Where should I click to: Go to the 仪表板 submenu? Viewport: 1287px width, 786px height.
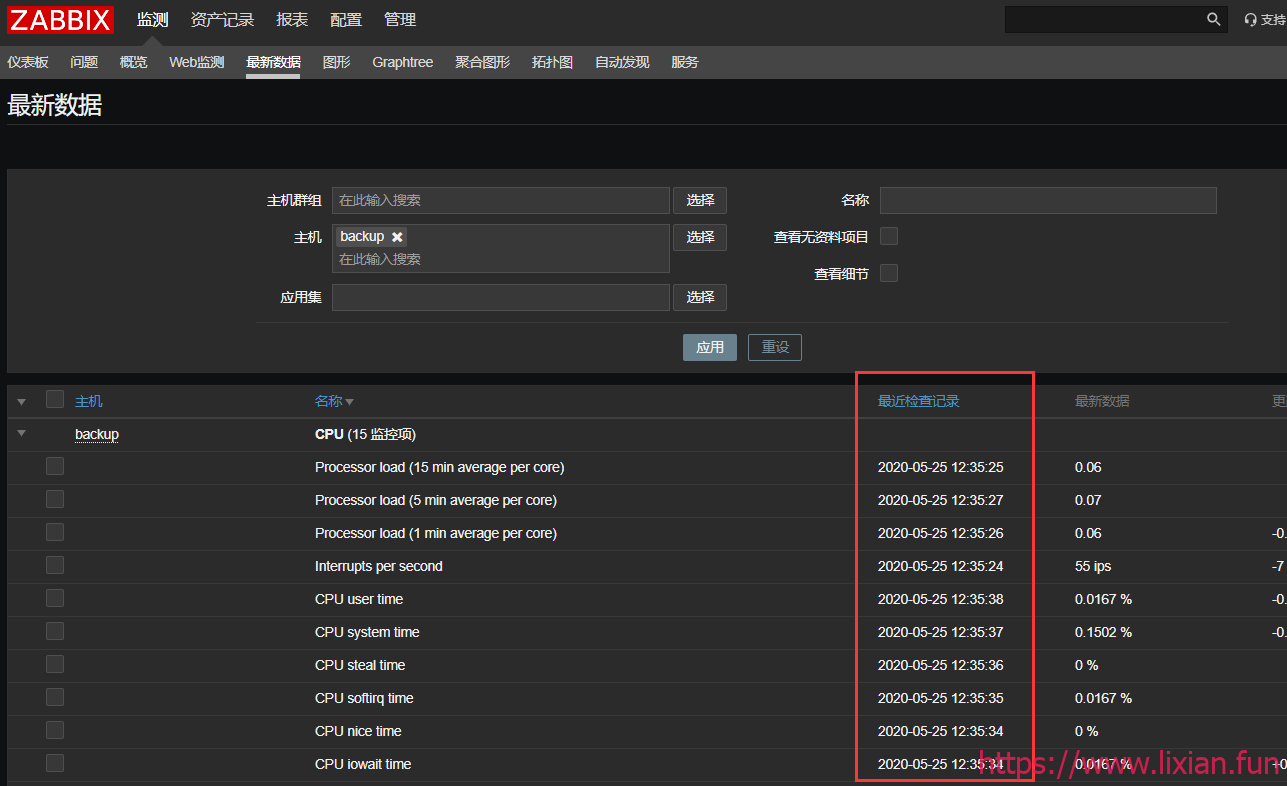point(28,62)
